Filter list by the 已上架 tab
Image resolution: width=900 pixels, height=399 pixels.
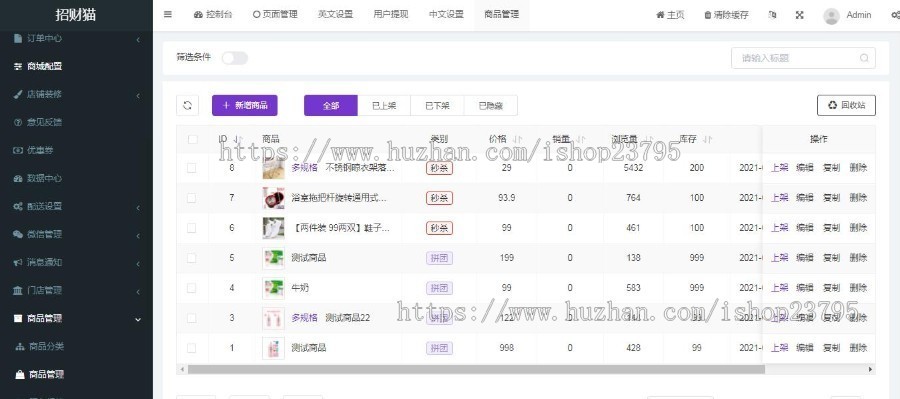point(384,106)
